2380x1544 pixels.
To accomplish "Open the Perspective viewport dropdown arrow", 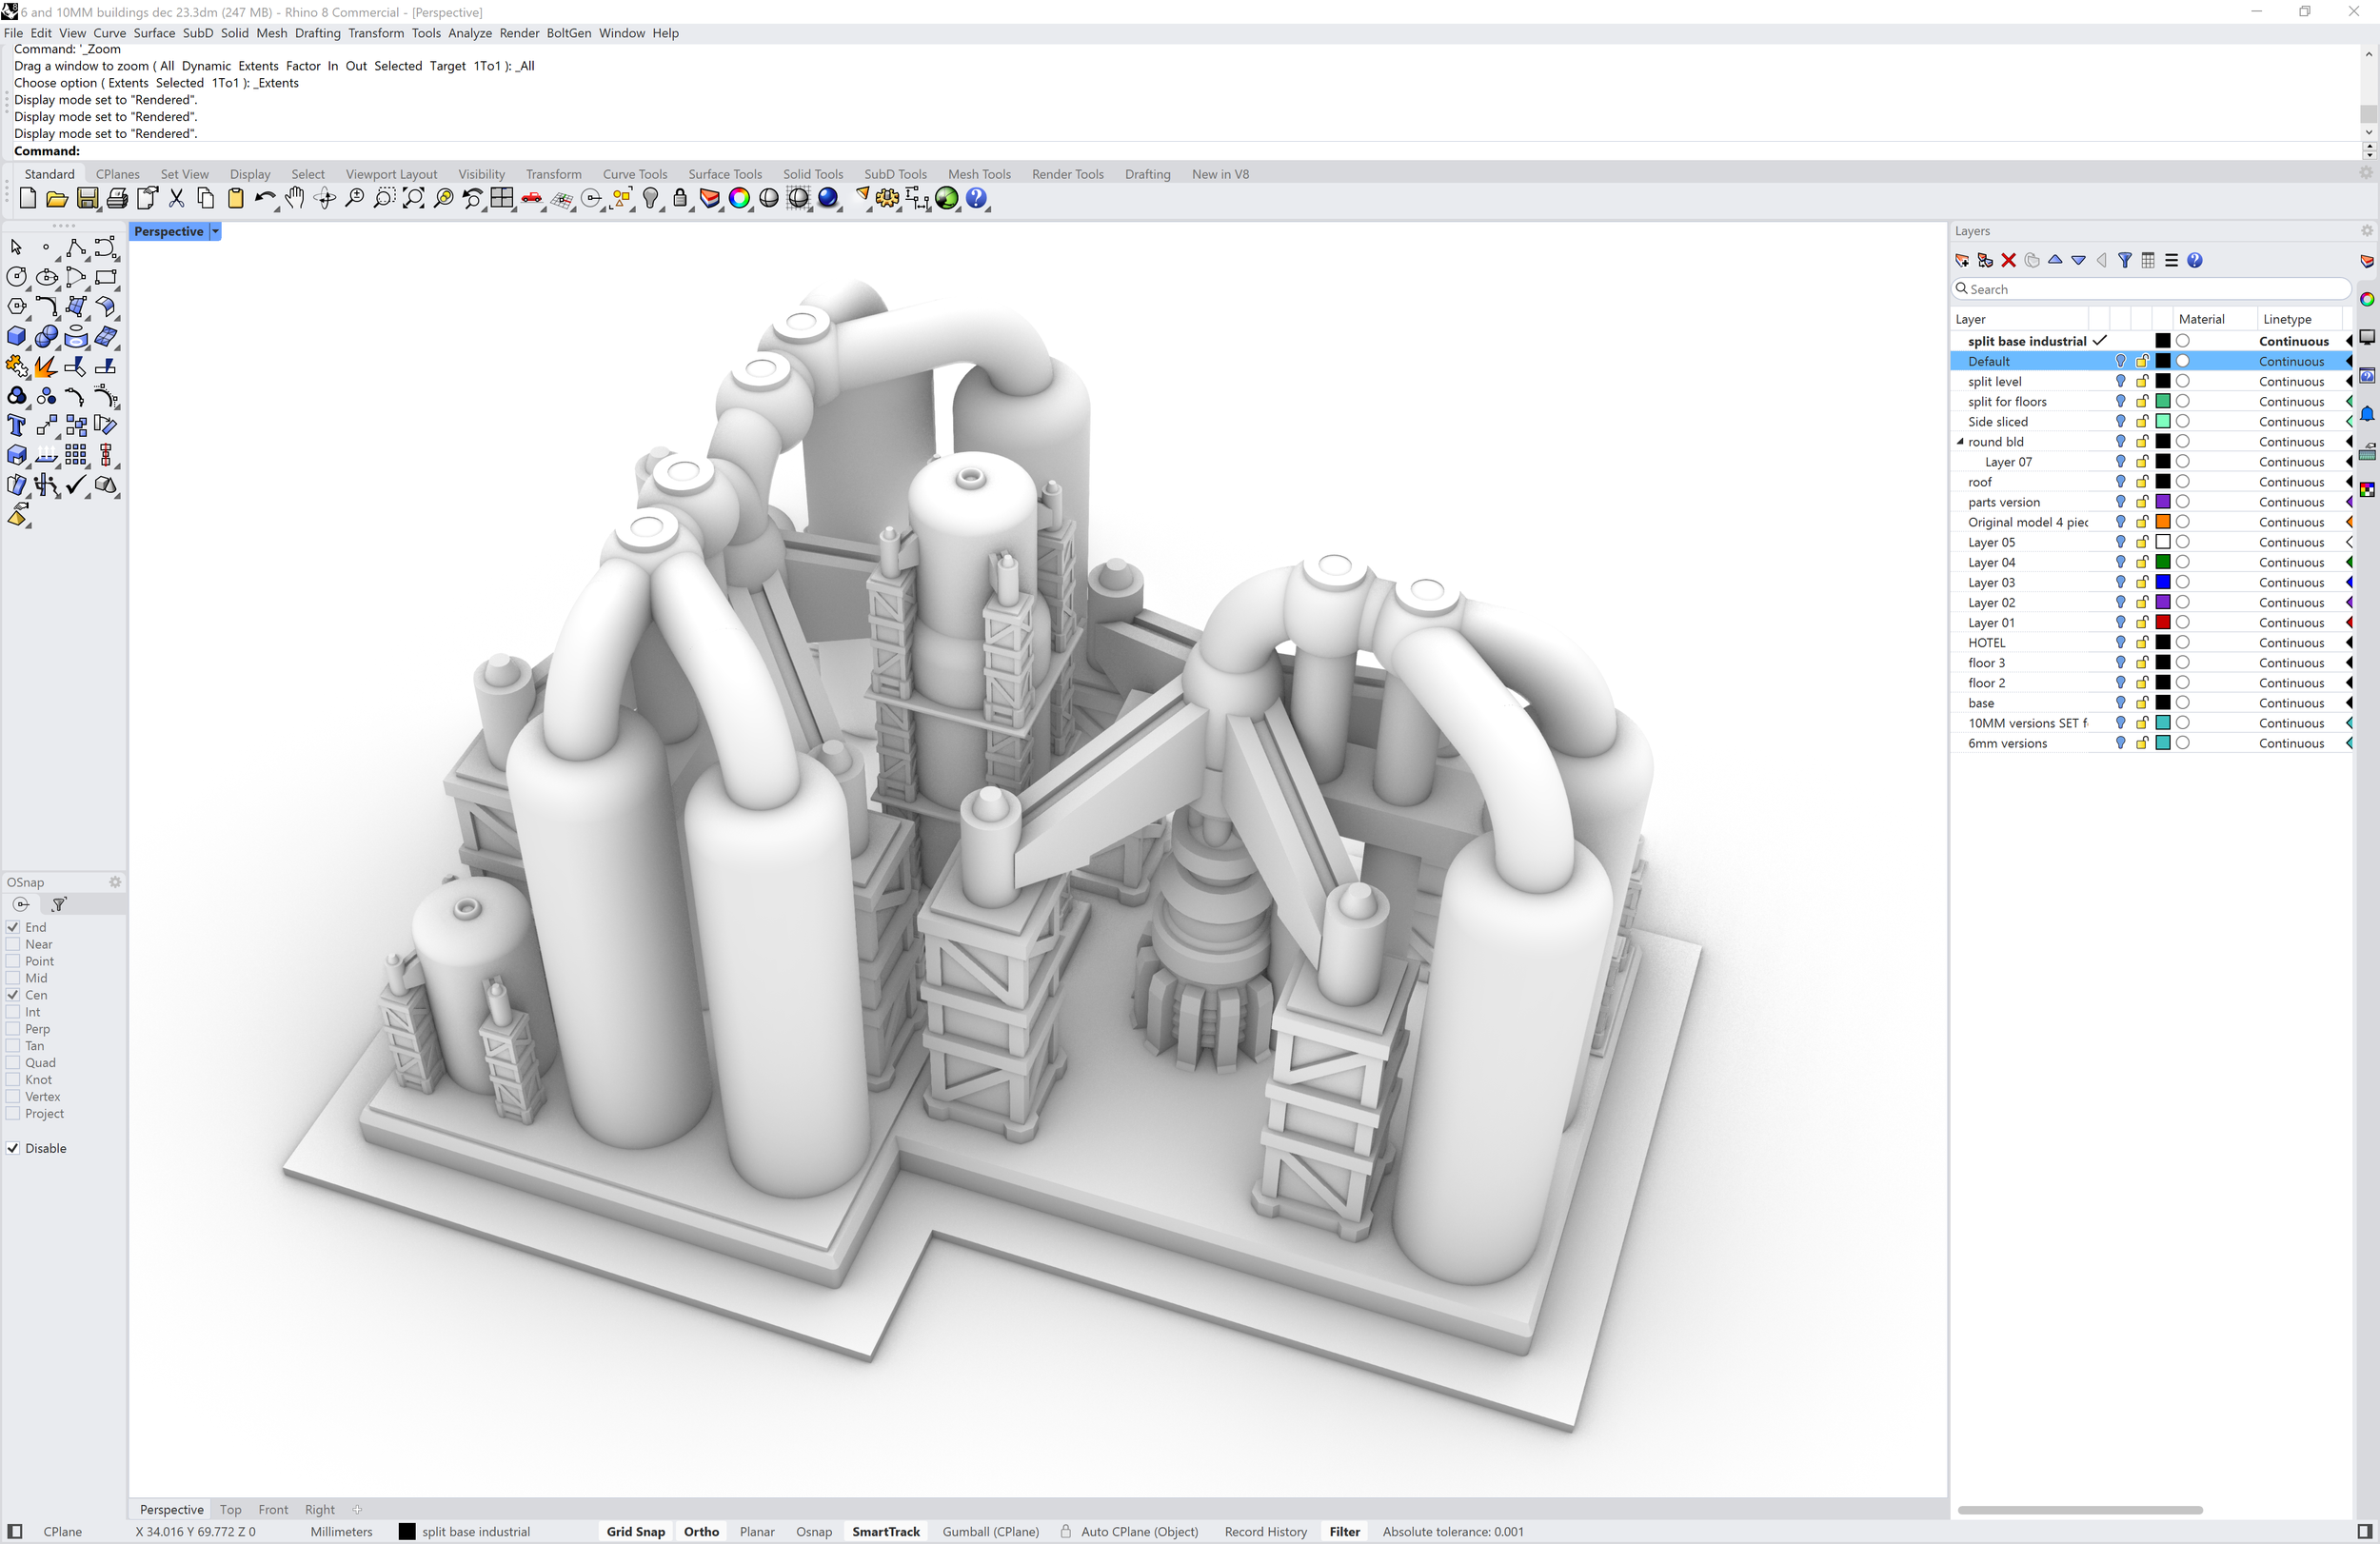I will pos(215,231).
